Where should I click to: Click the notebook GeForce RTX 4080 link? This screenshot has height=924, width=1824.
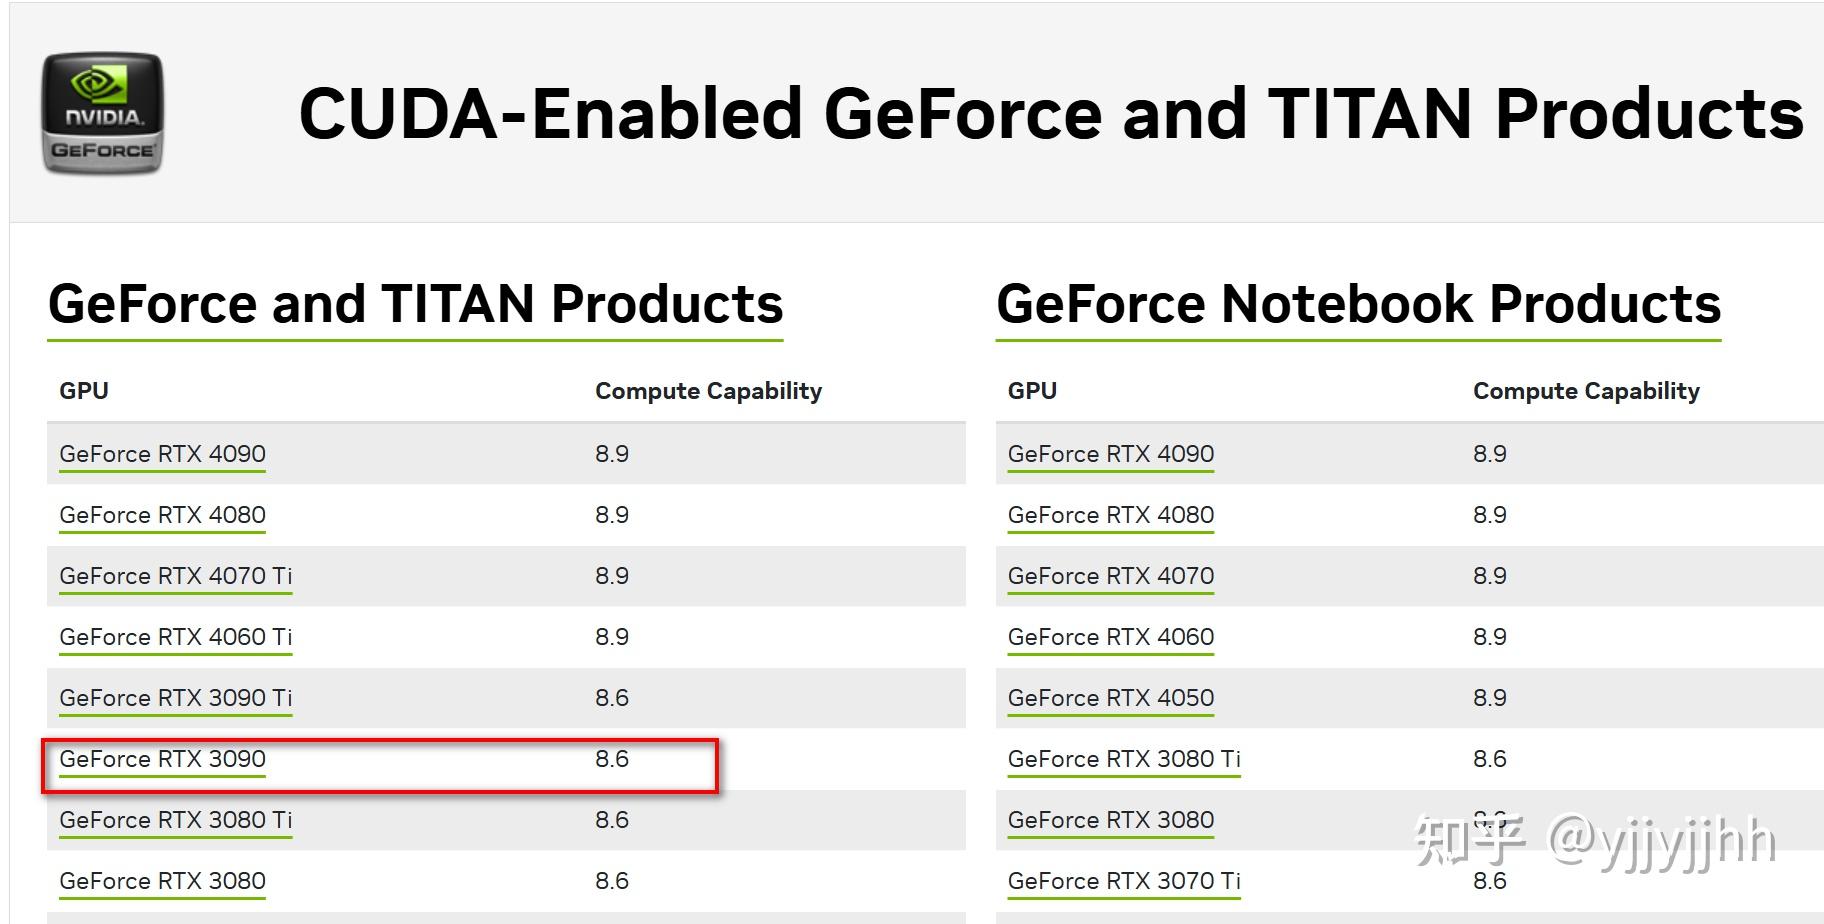pyautogui.click(x=1110, y=515)
